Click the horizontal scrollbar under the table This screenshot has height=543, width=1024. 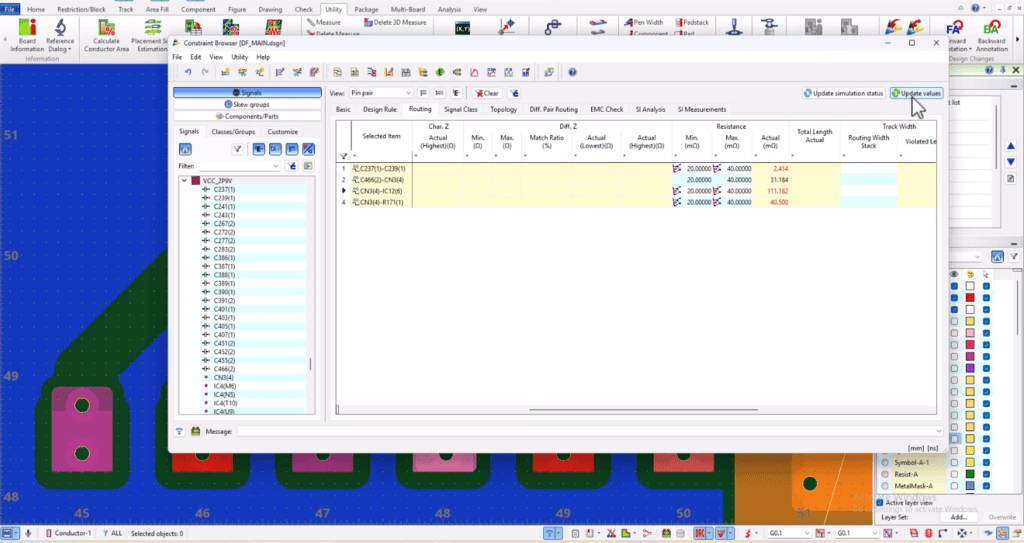tap(643, 410)
